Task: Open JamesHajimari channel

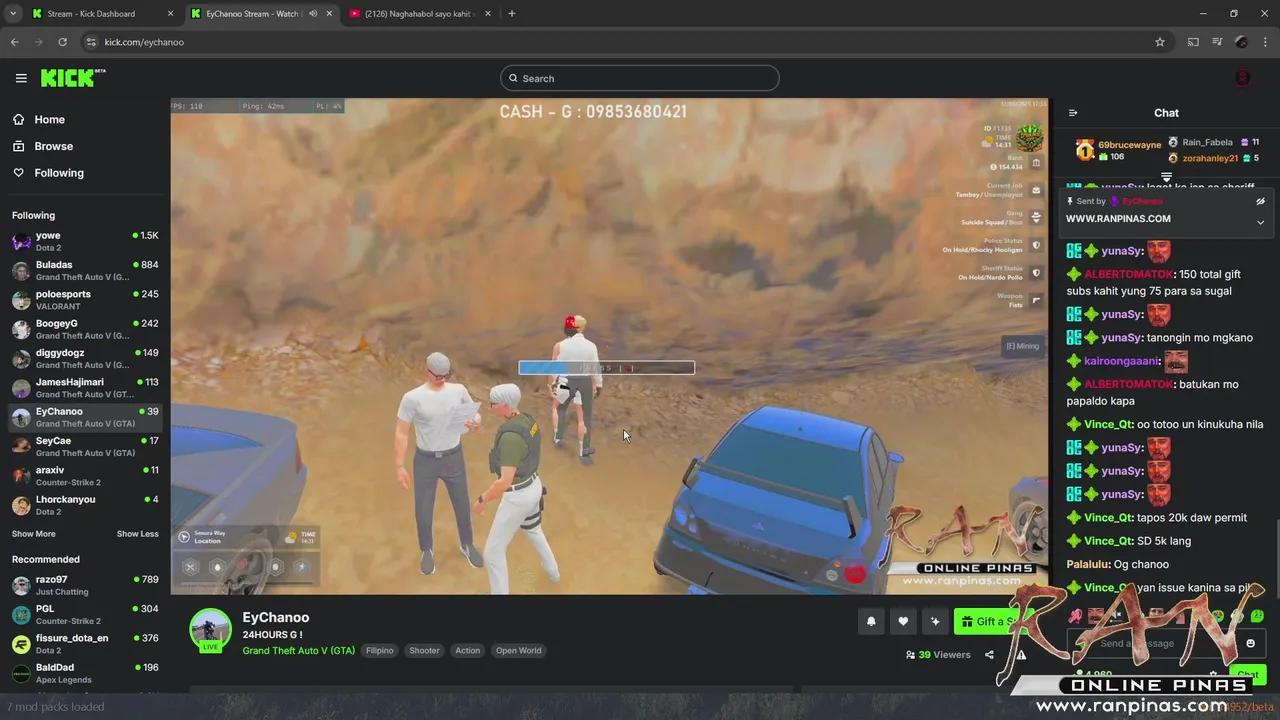Action: (85, 387)
